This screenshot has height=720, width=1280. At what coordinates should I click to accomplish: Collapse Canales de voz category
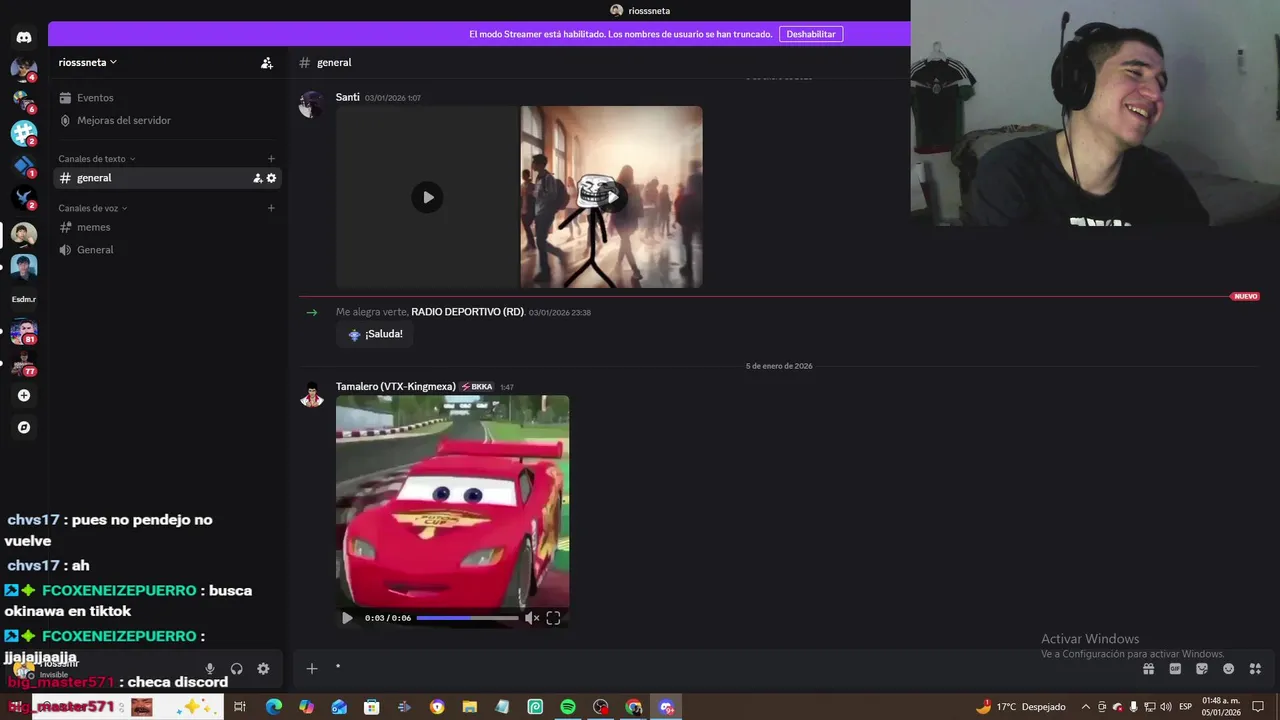pos(93,208)
